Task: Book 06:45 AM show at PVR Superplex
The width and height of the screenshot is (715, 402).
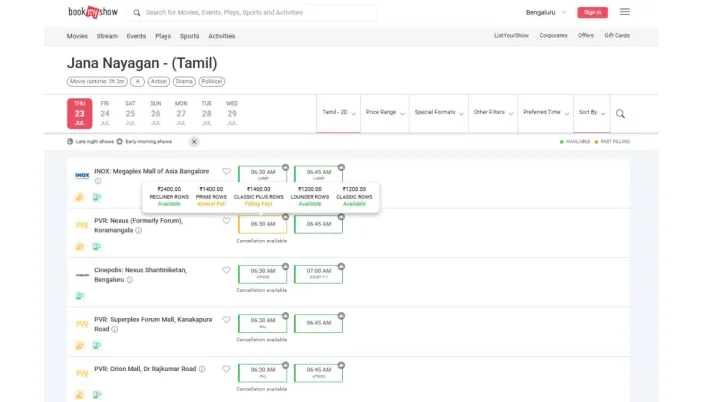Action: pyautogui.click(x=319, y=323)
